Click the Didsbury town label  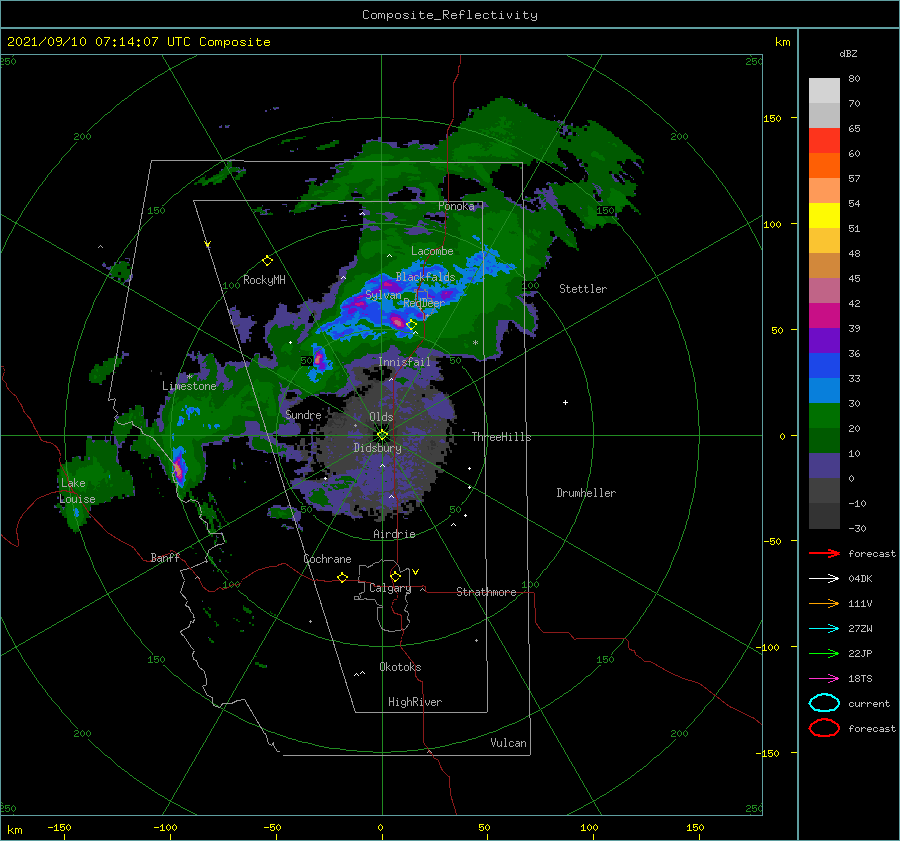[x=377, y=448]
